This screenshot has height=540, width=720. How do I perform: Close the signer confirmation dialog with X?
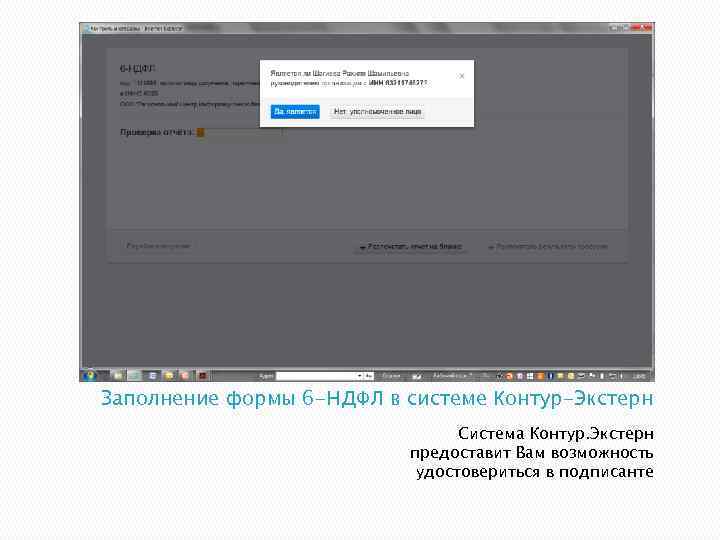[x=461, y=76]
